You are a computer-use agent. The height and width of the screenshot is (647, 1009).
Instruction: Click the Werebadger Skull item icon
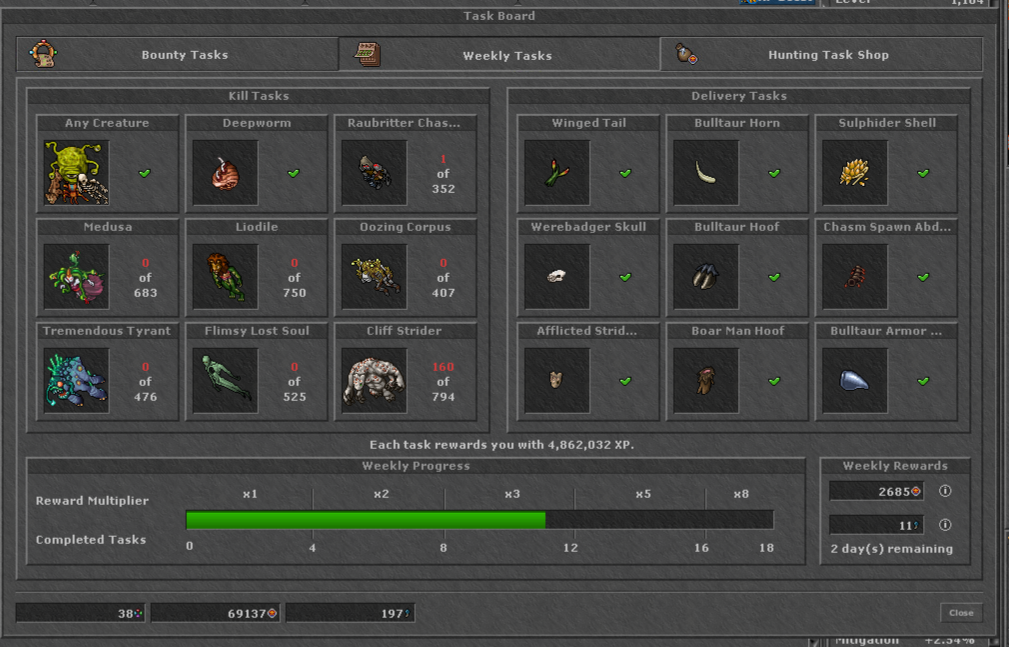tap(557, 277)
